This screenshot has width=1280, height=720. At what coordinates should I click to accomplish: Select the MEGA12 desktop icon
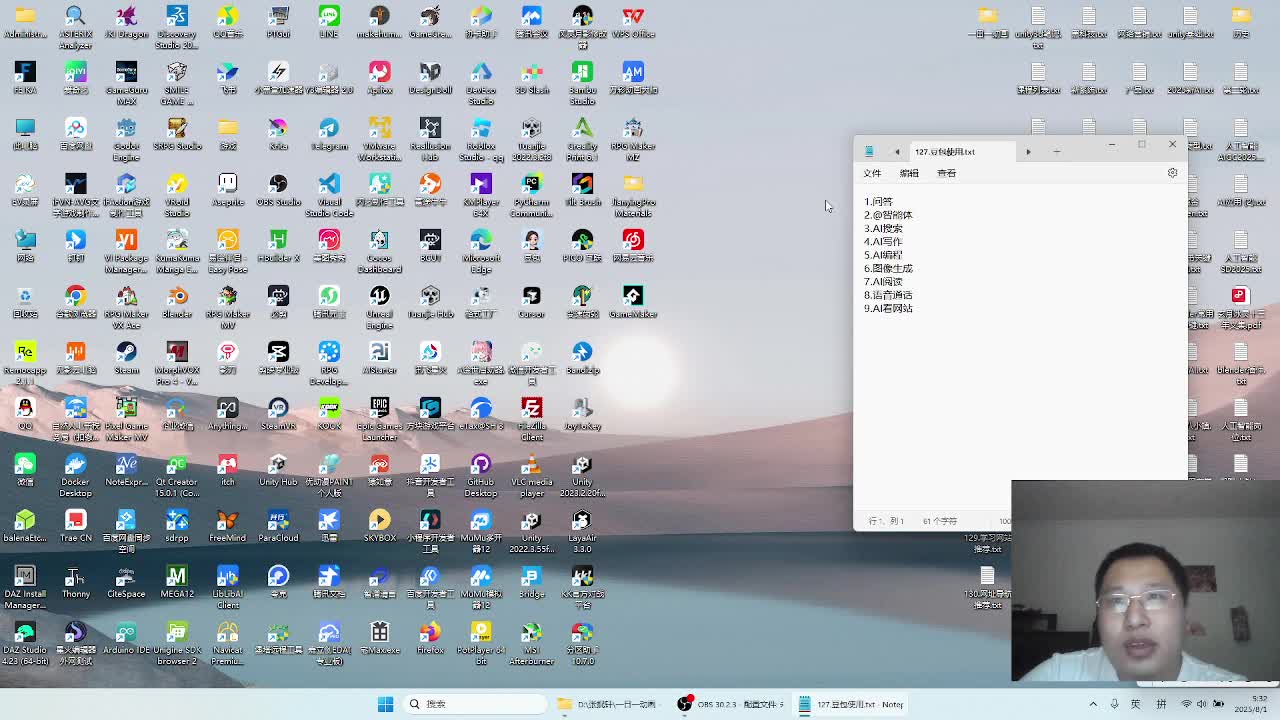click(177, 582)
